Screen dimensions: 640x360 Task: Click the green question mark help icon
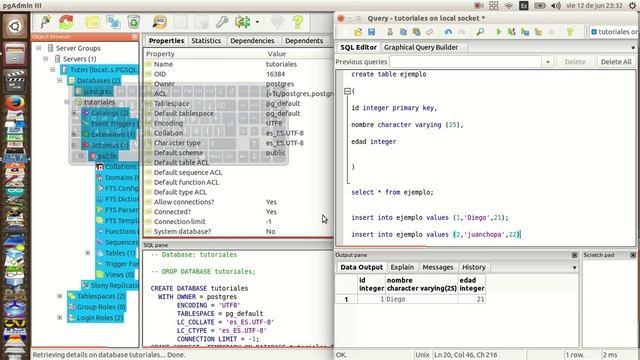pos(298,22)
